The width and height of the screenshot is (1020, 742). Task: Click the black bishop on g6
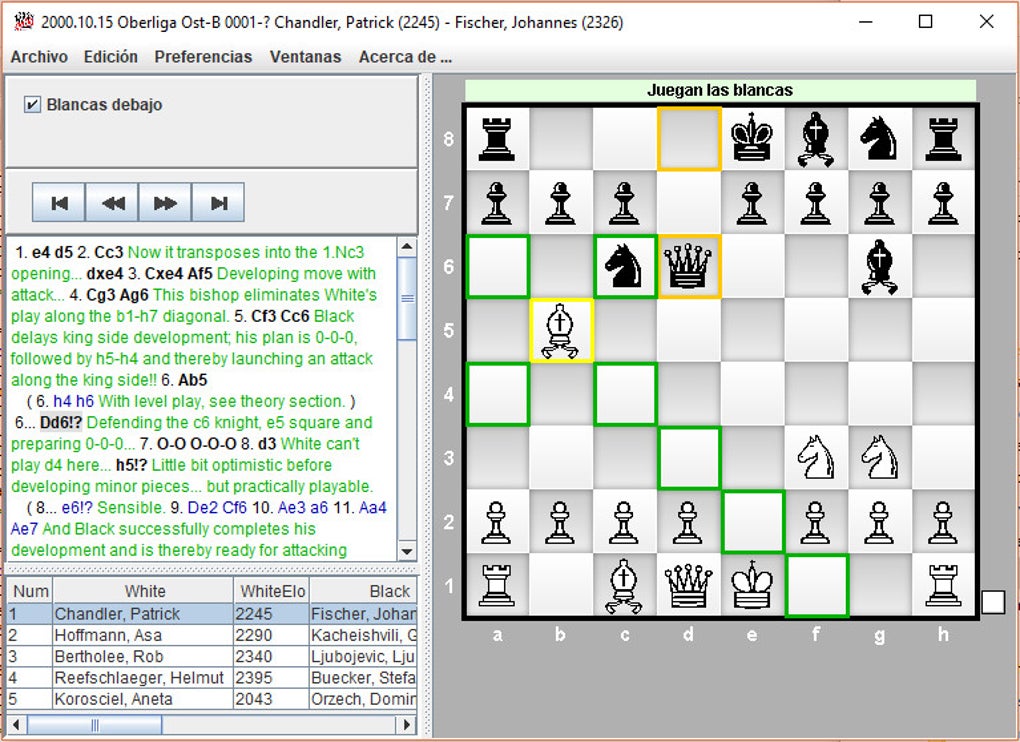880,267
